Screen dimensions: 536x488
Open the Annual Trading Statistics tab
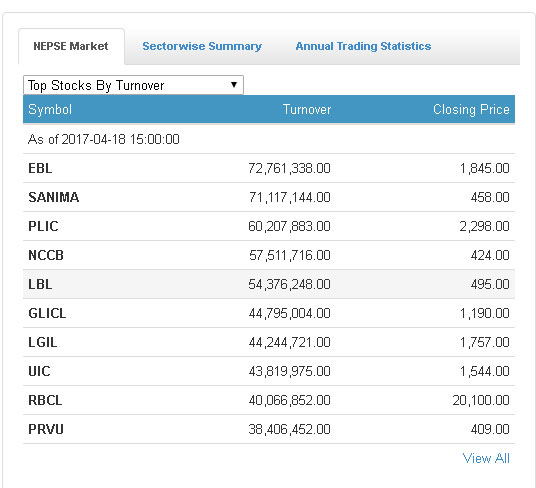click(363, 46)
